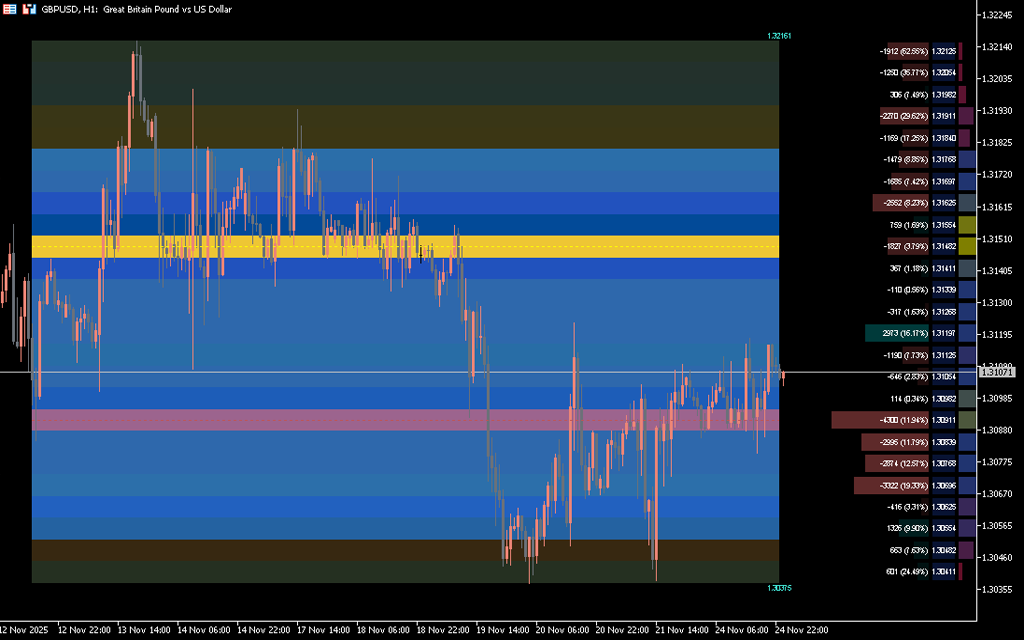Click the -2552 (8.23%) delta row
The height and width of the screenshot is (640, 1024).
tap(900, 203)
